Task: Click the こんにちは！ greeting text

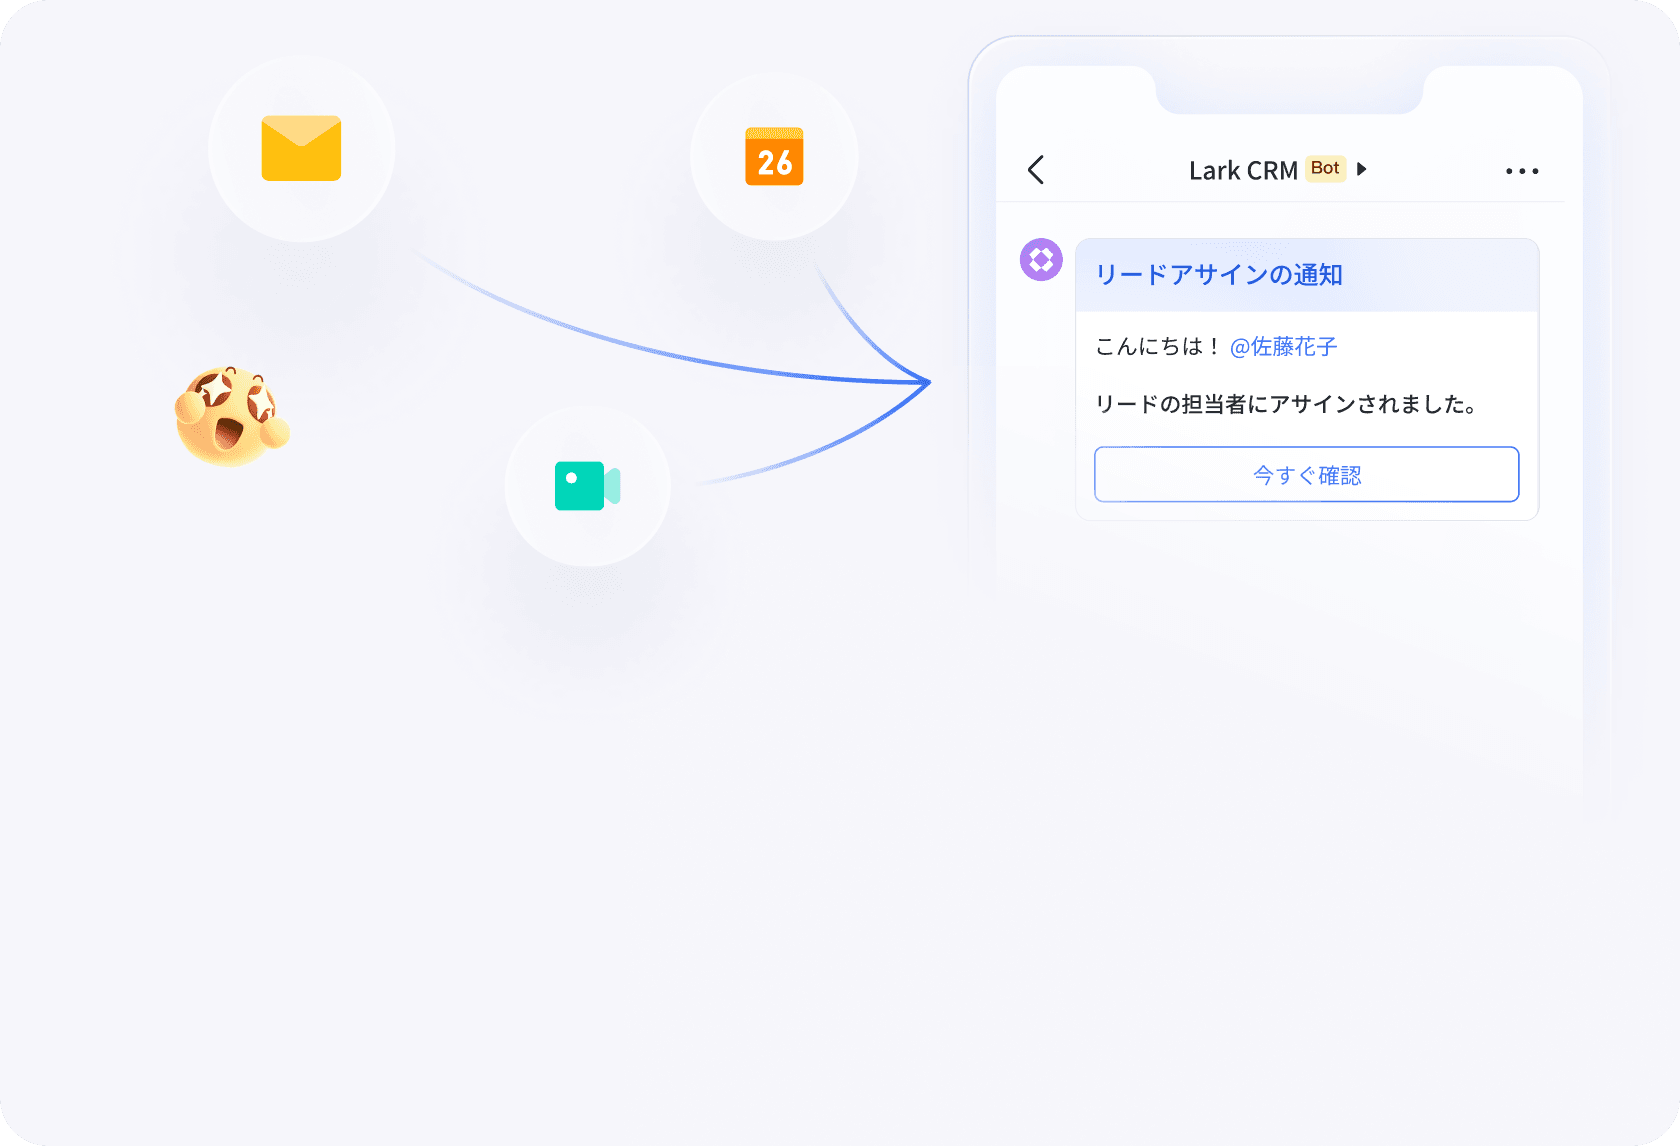Action: tap(1158, 347)
